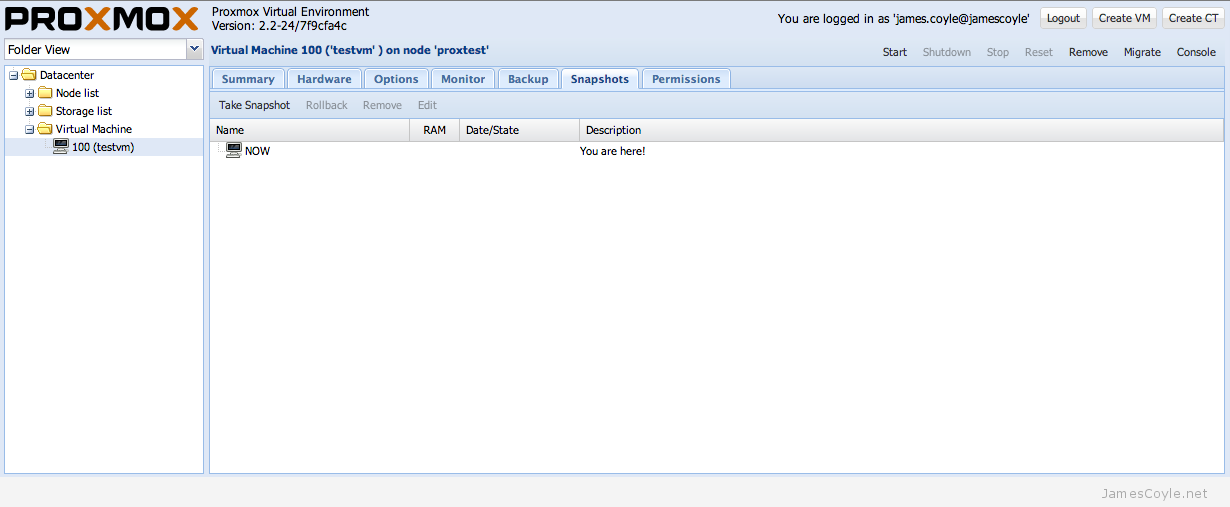This screenshot has height=507, width=1230.
Task: Click the NOW snapshot monitor icon
Action: 234,150
